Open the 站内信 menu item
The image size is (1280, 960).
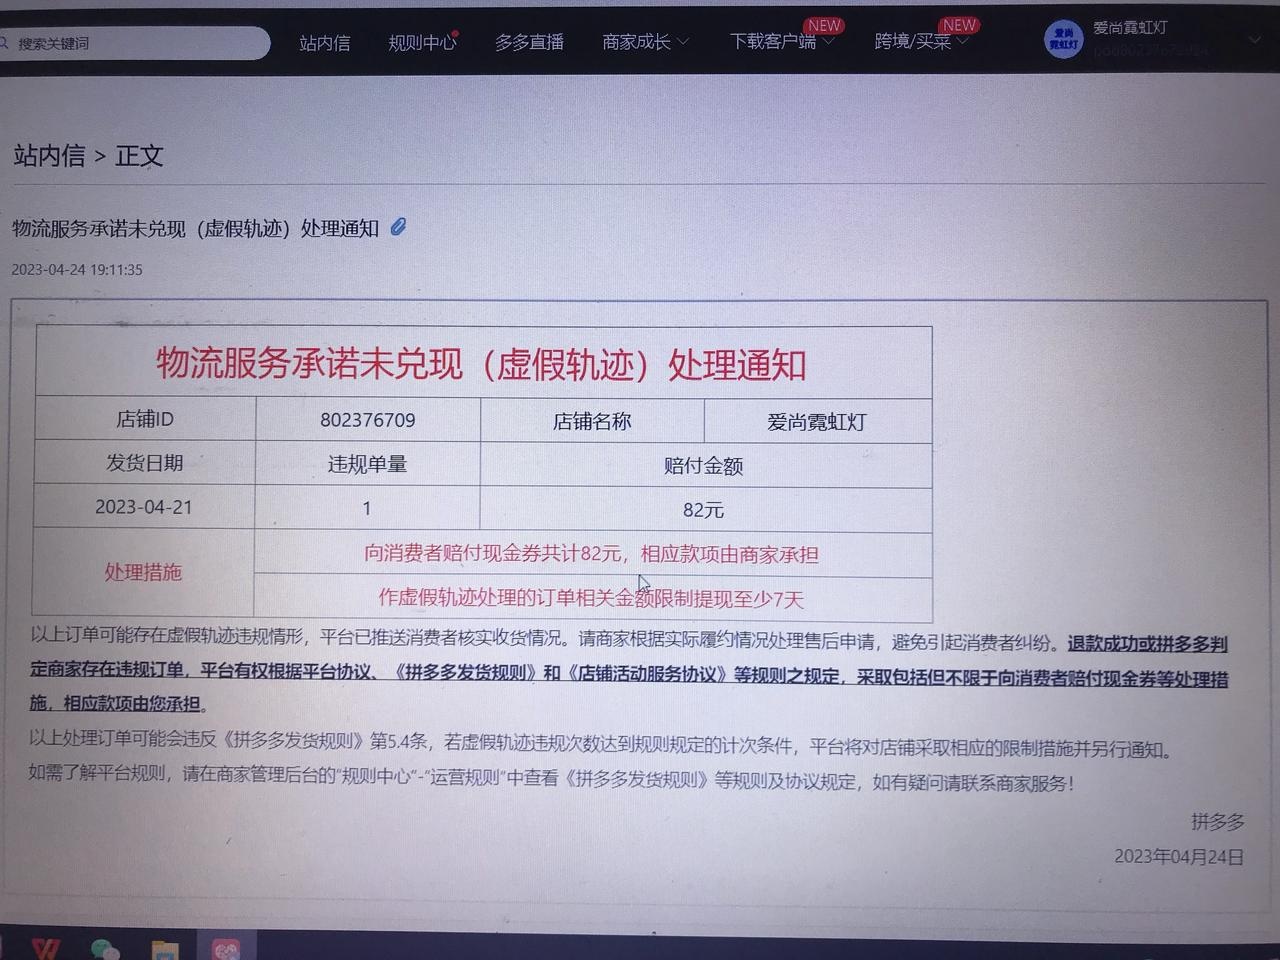325,43
